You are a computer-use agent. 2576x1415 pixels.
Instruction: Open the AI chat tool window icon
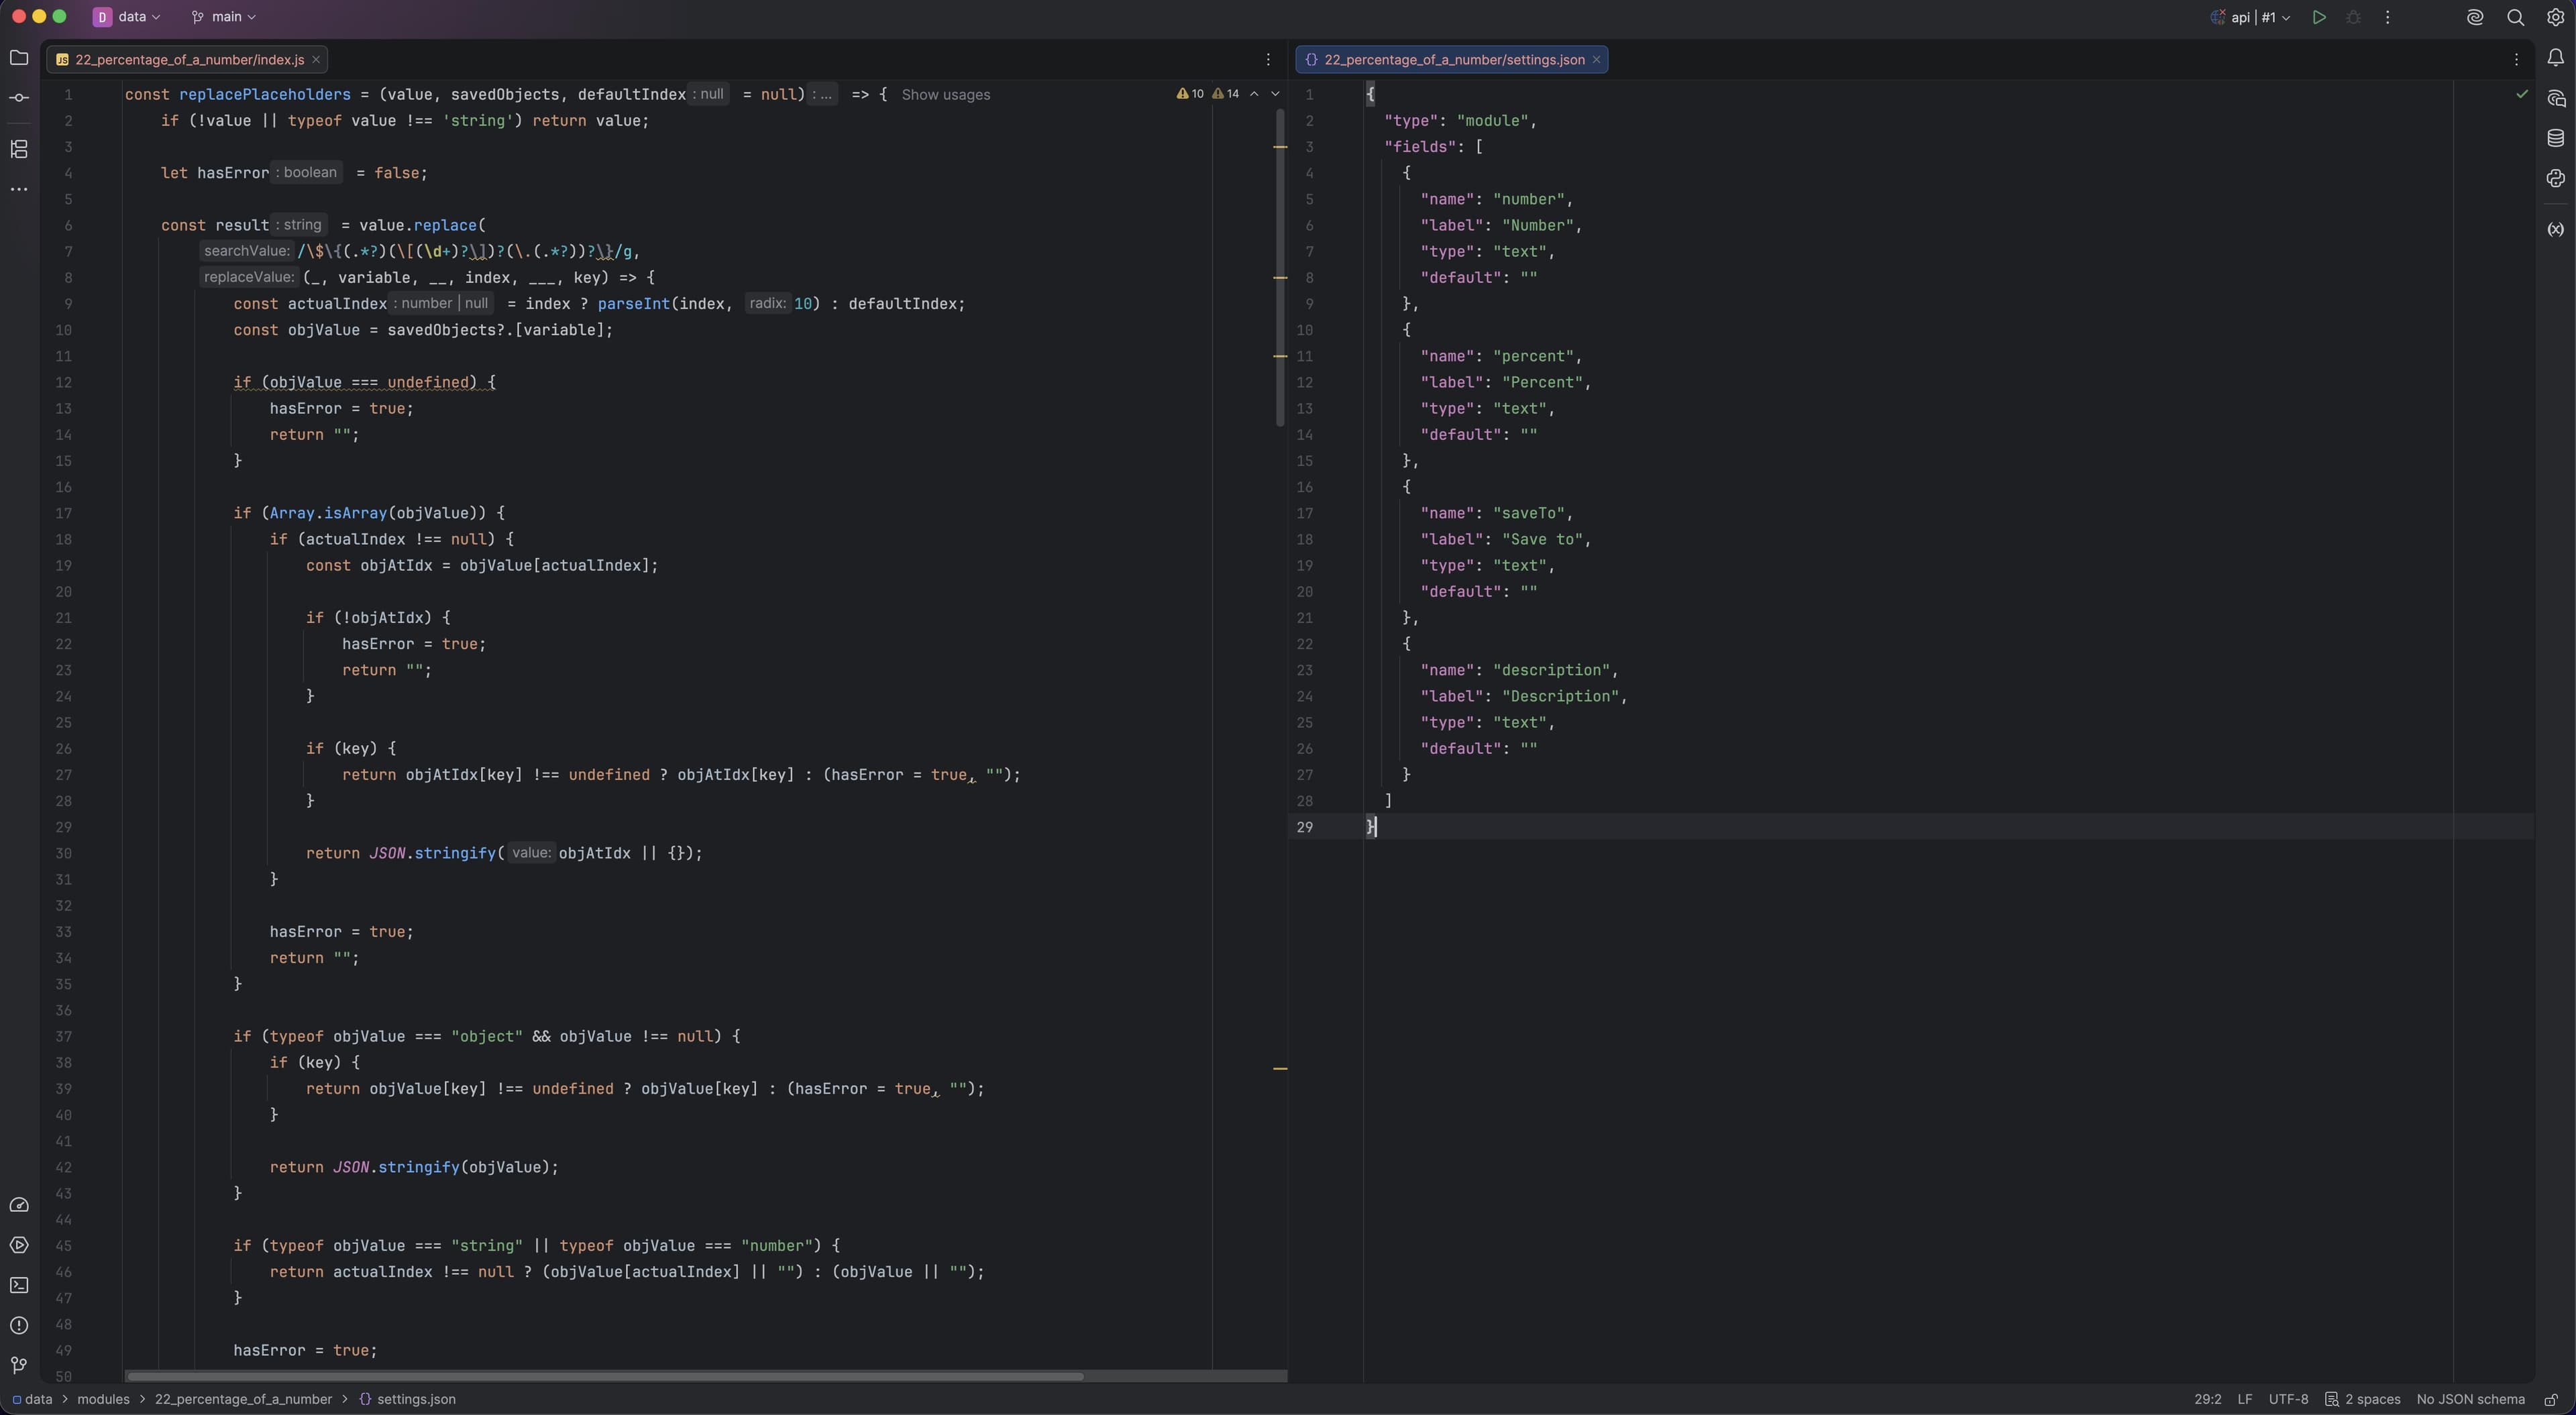pos(2555,98)
